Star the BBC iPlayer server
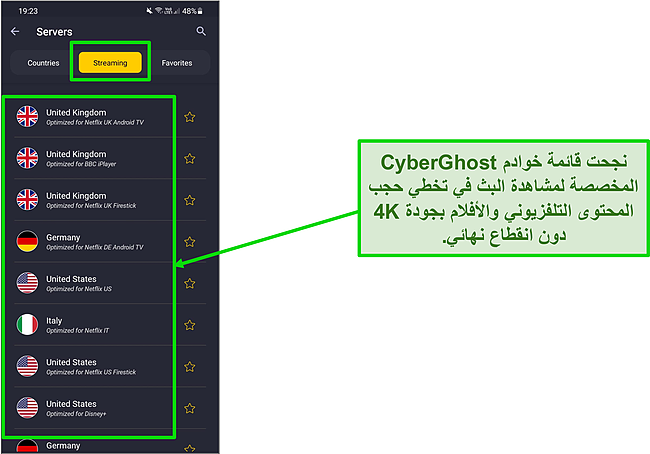 [189, 158]
